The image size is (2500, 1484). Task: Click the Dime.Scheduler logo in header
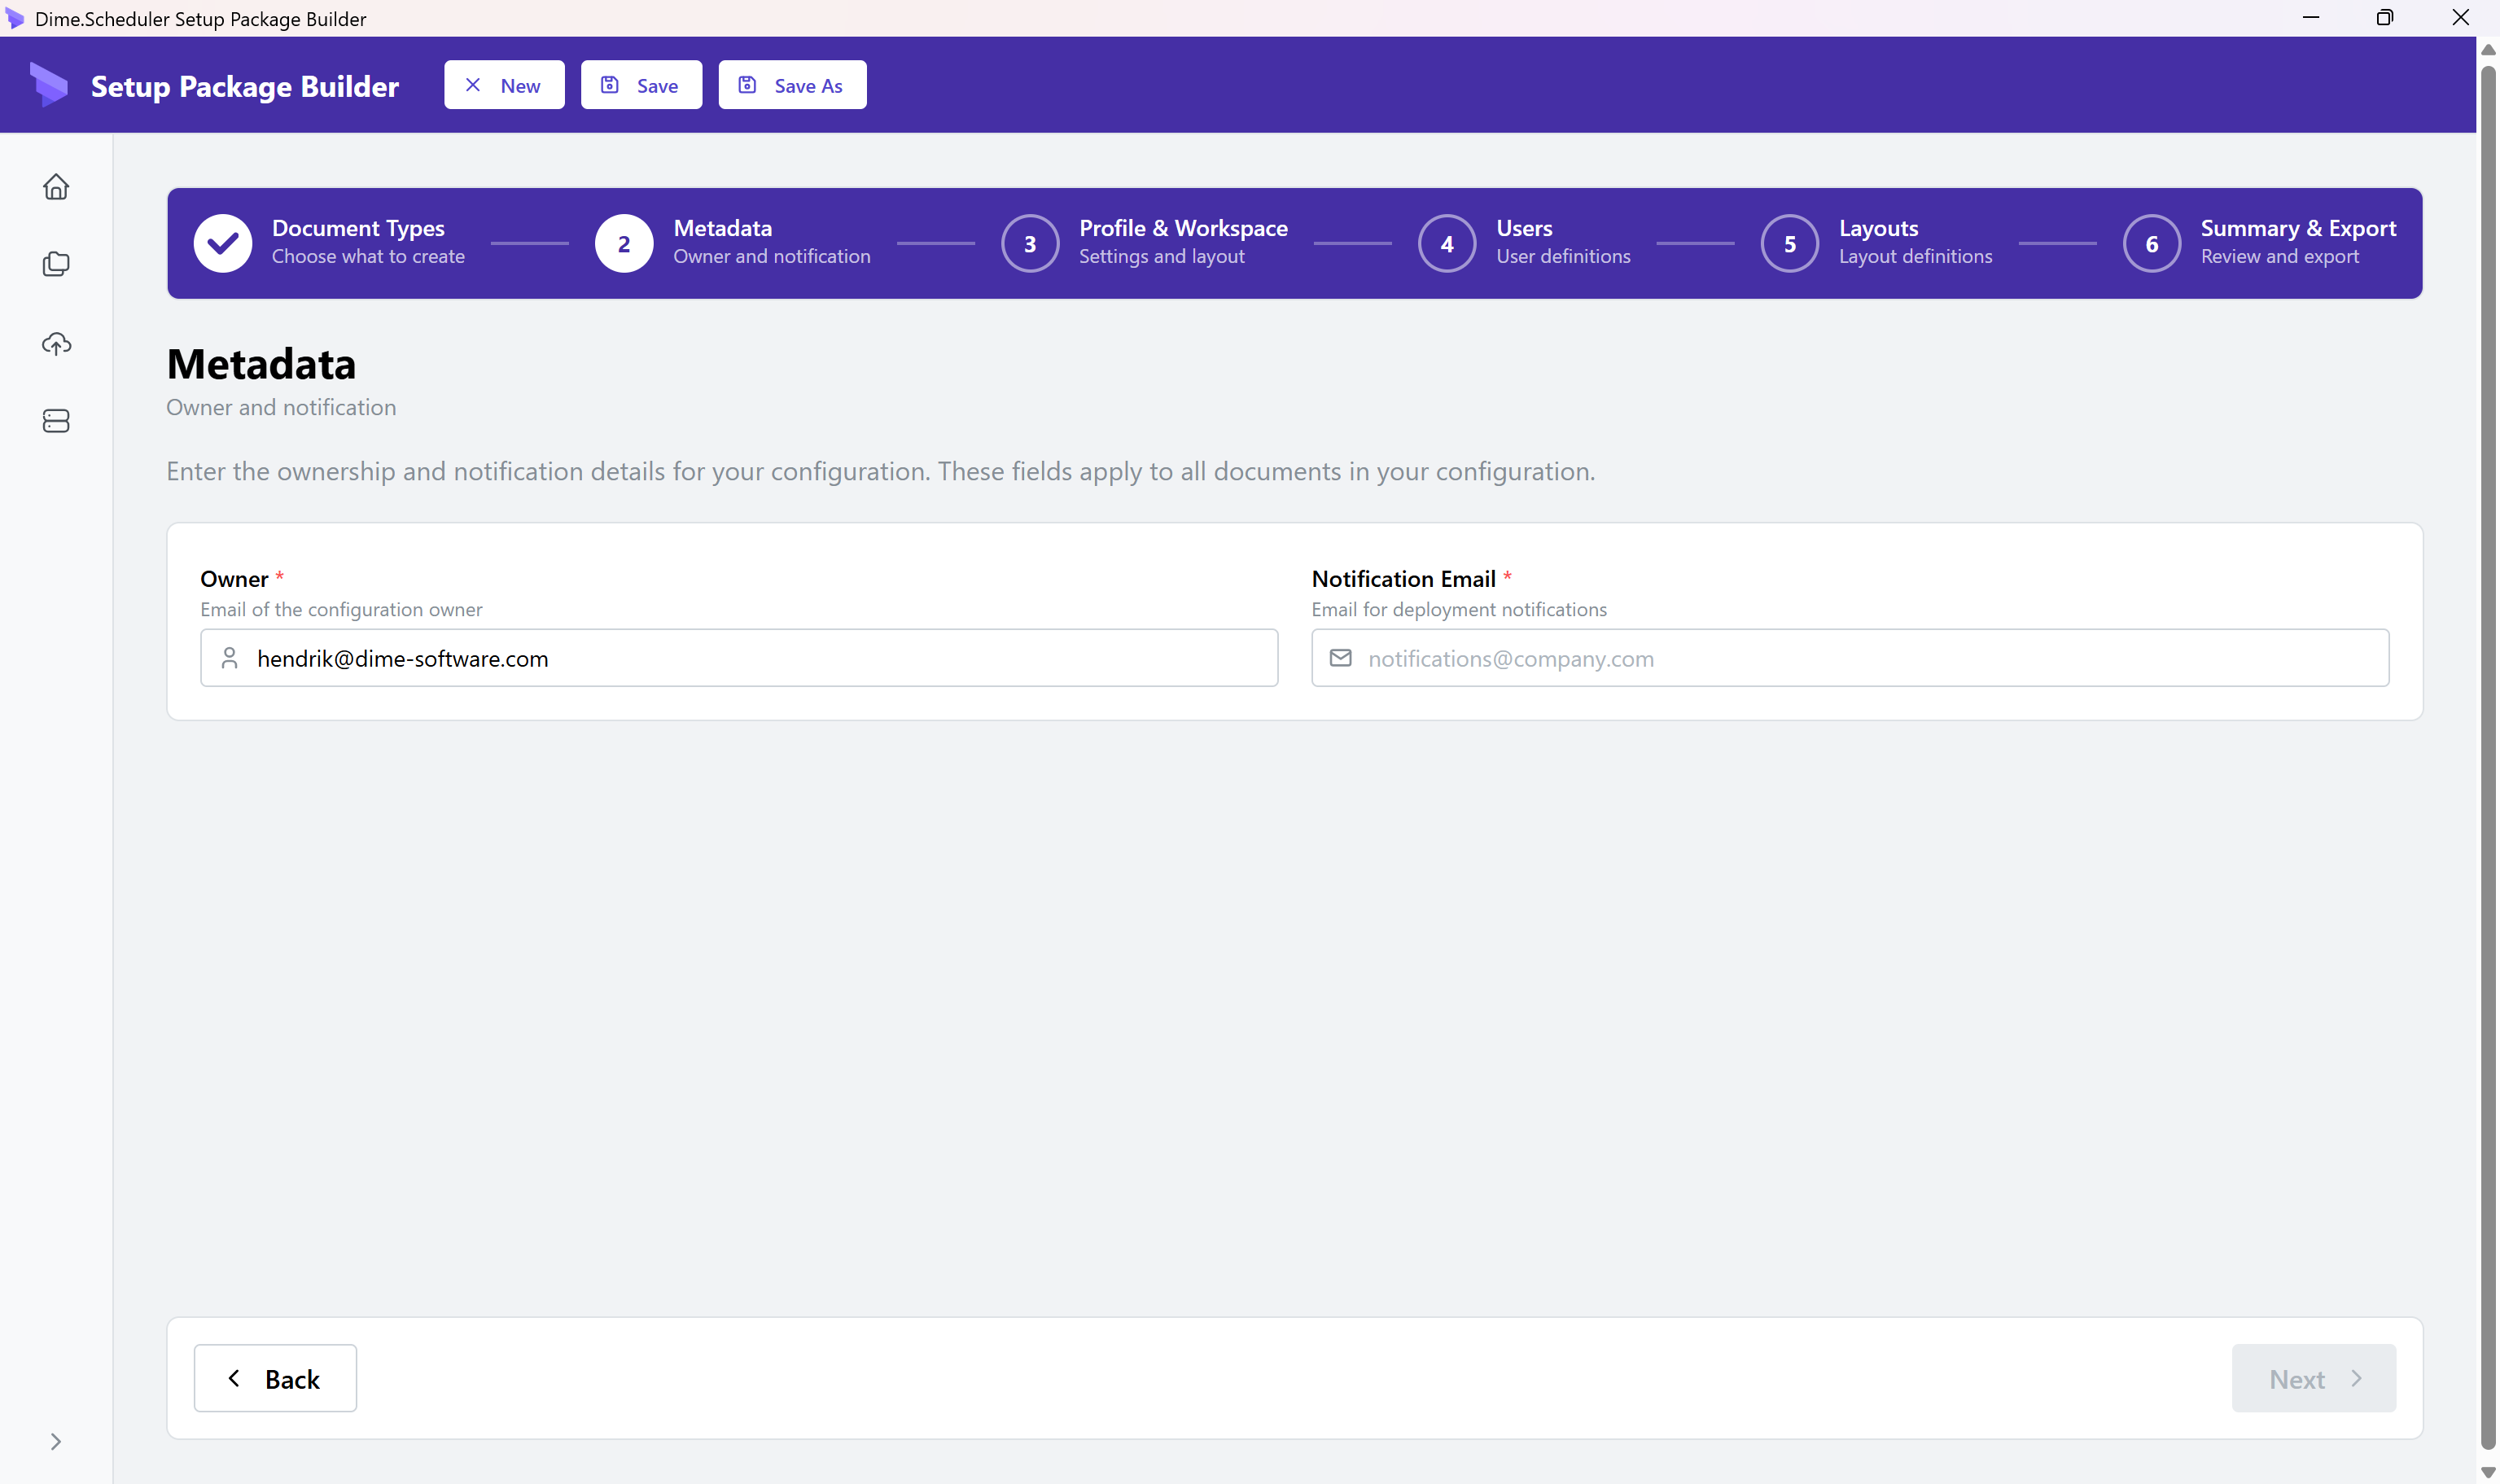click(48, 85)
